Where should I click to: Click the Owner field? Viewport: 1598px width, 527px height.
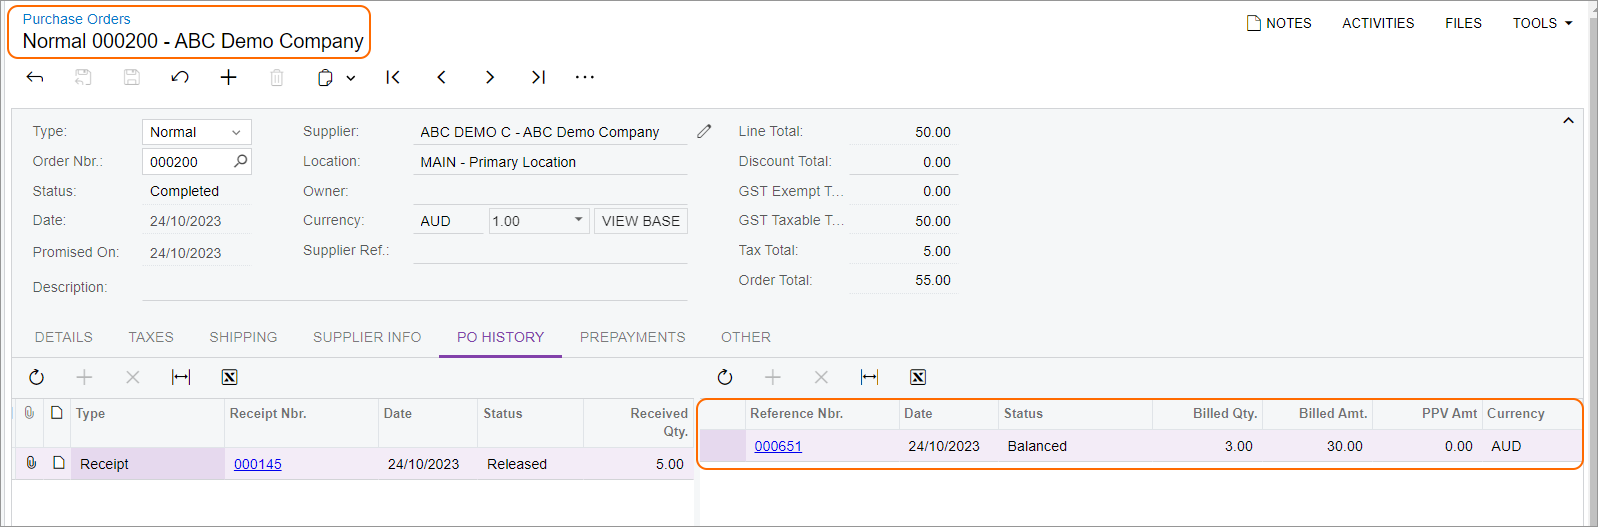[550, 191]
